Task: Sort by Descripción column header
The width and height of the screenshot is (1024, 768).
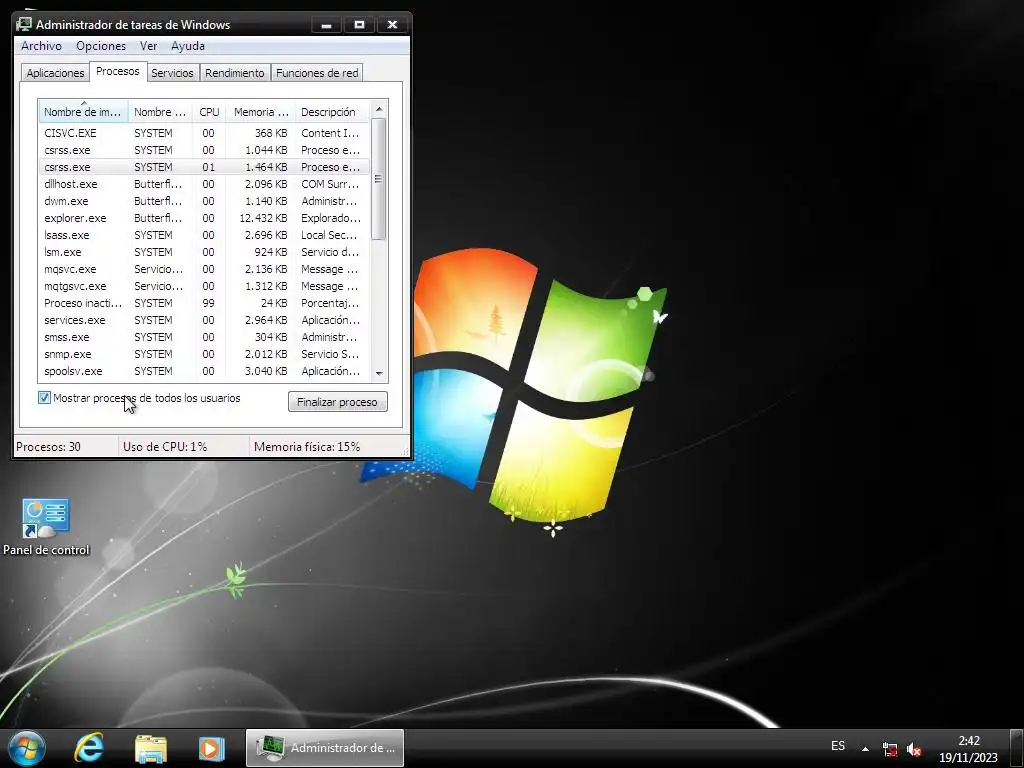Action: (x=332, y=112)
